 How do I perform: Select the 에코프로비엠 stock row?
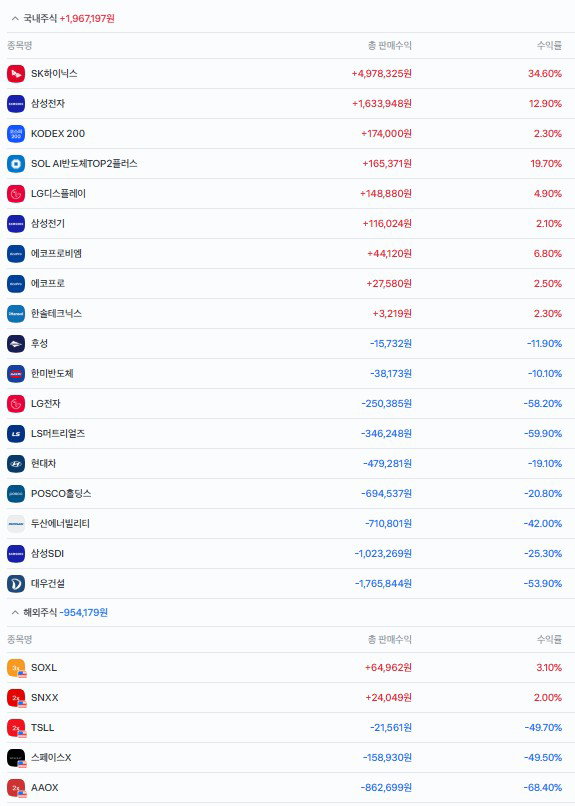pyautogui.click(x=287, y=253)
